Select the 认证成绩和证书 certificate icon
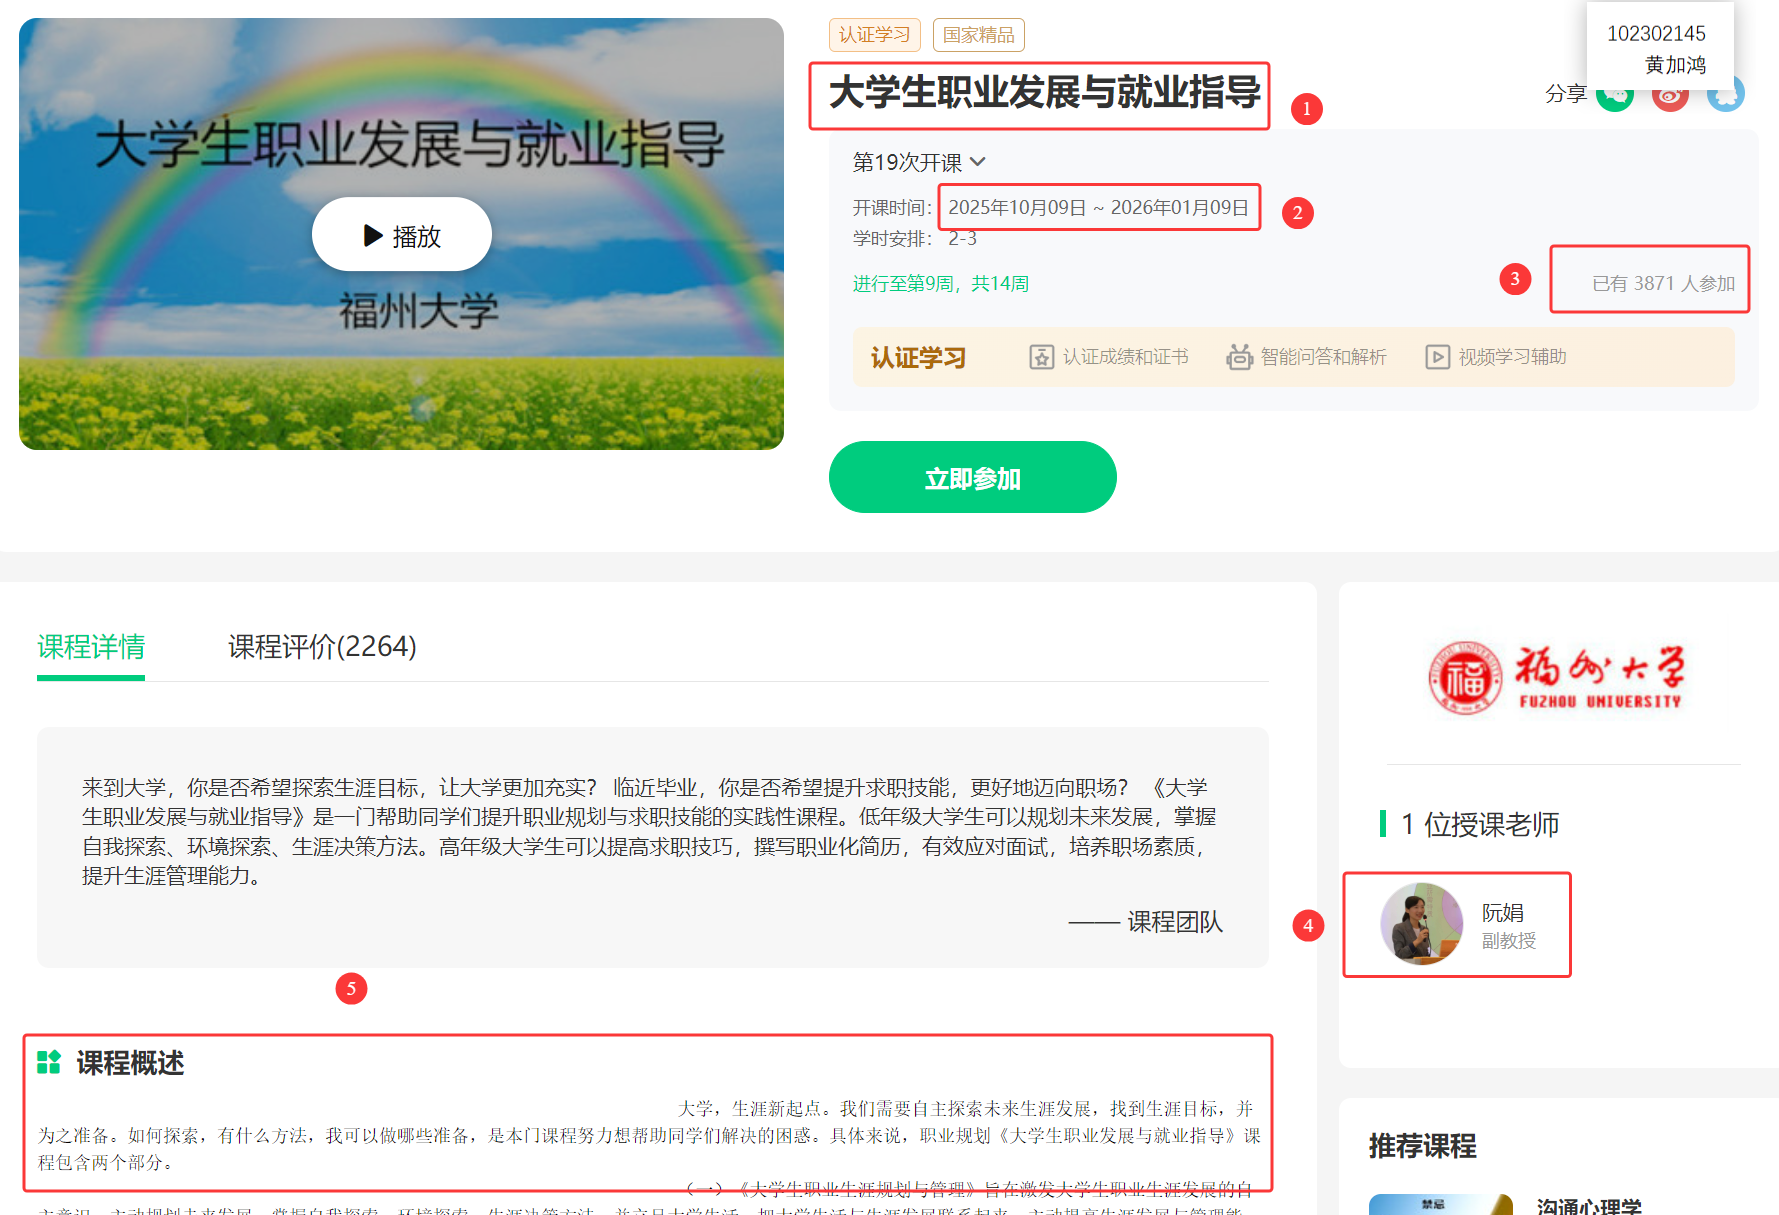This screenshot has height=1215, width=1779. click(x=1042, y=356)
